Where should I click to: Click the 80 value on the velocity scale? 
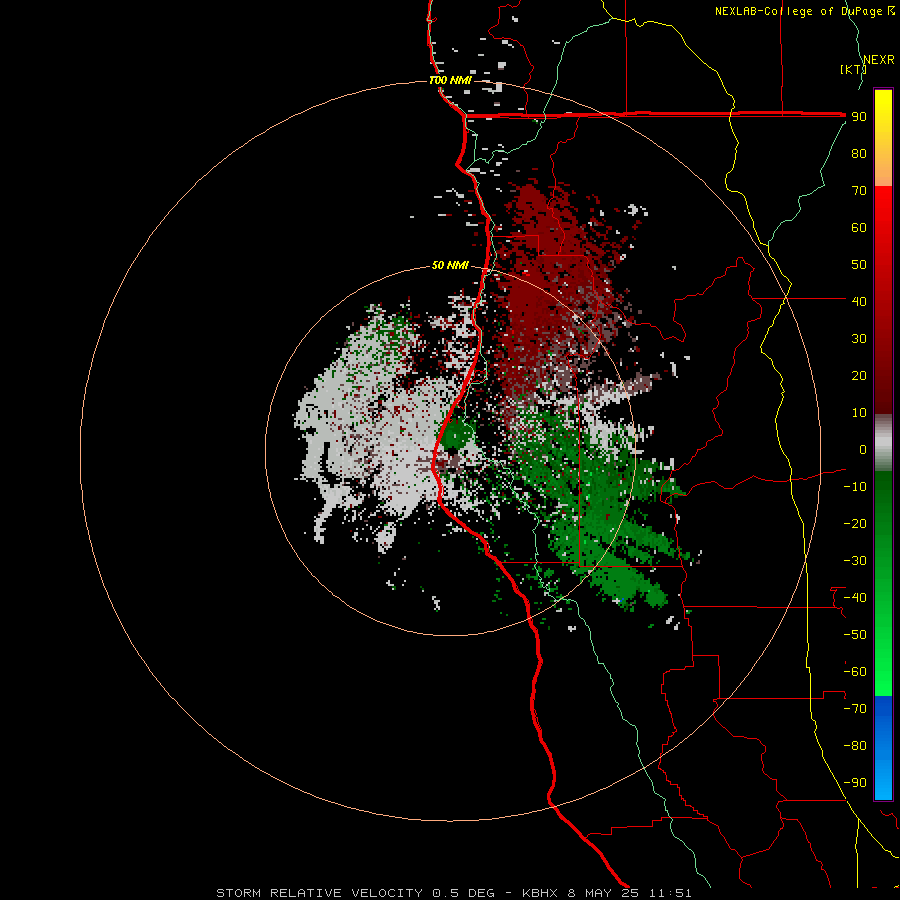click(859, 154)
